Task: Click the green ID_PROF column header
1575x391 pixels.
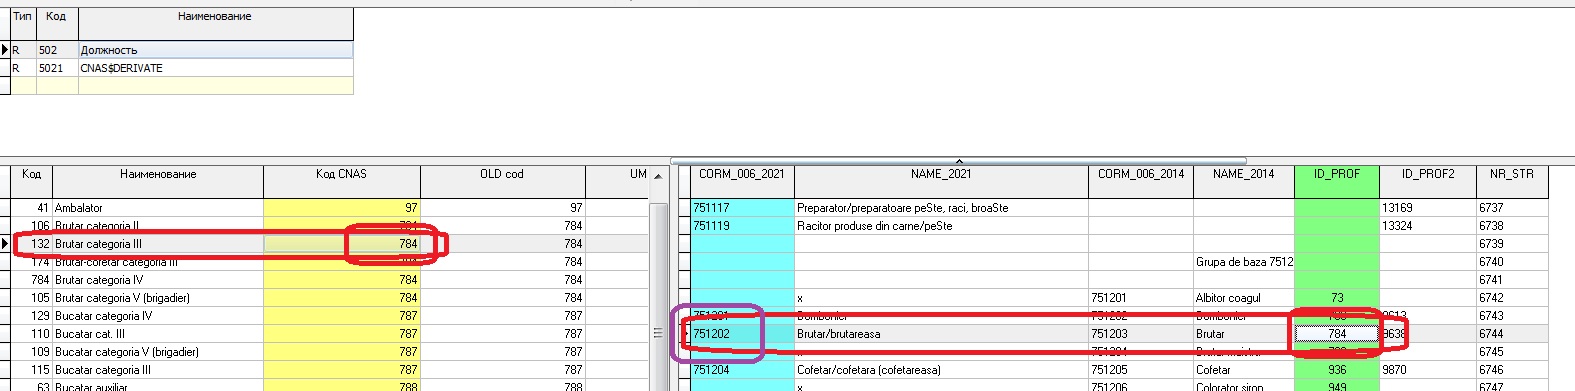Action: click(1337, 182)
